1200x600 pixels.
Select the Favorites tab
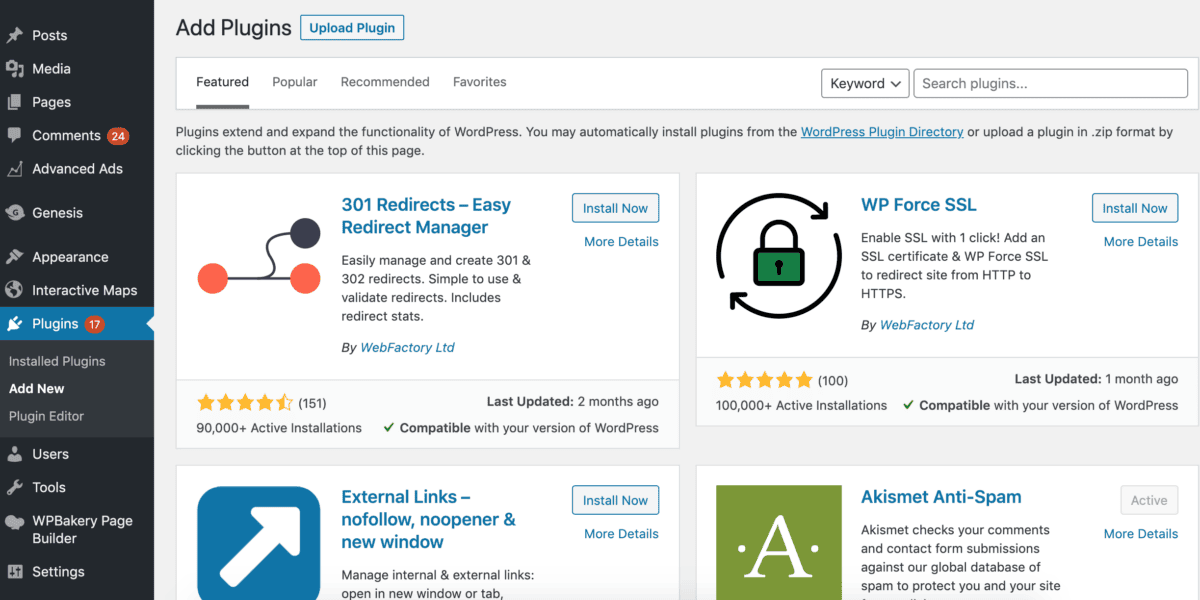(480, 82)
